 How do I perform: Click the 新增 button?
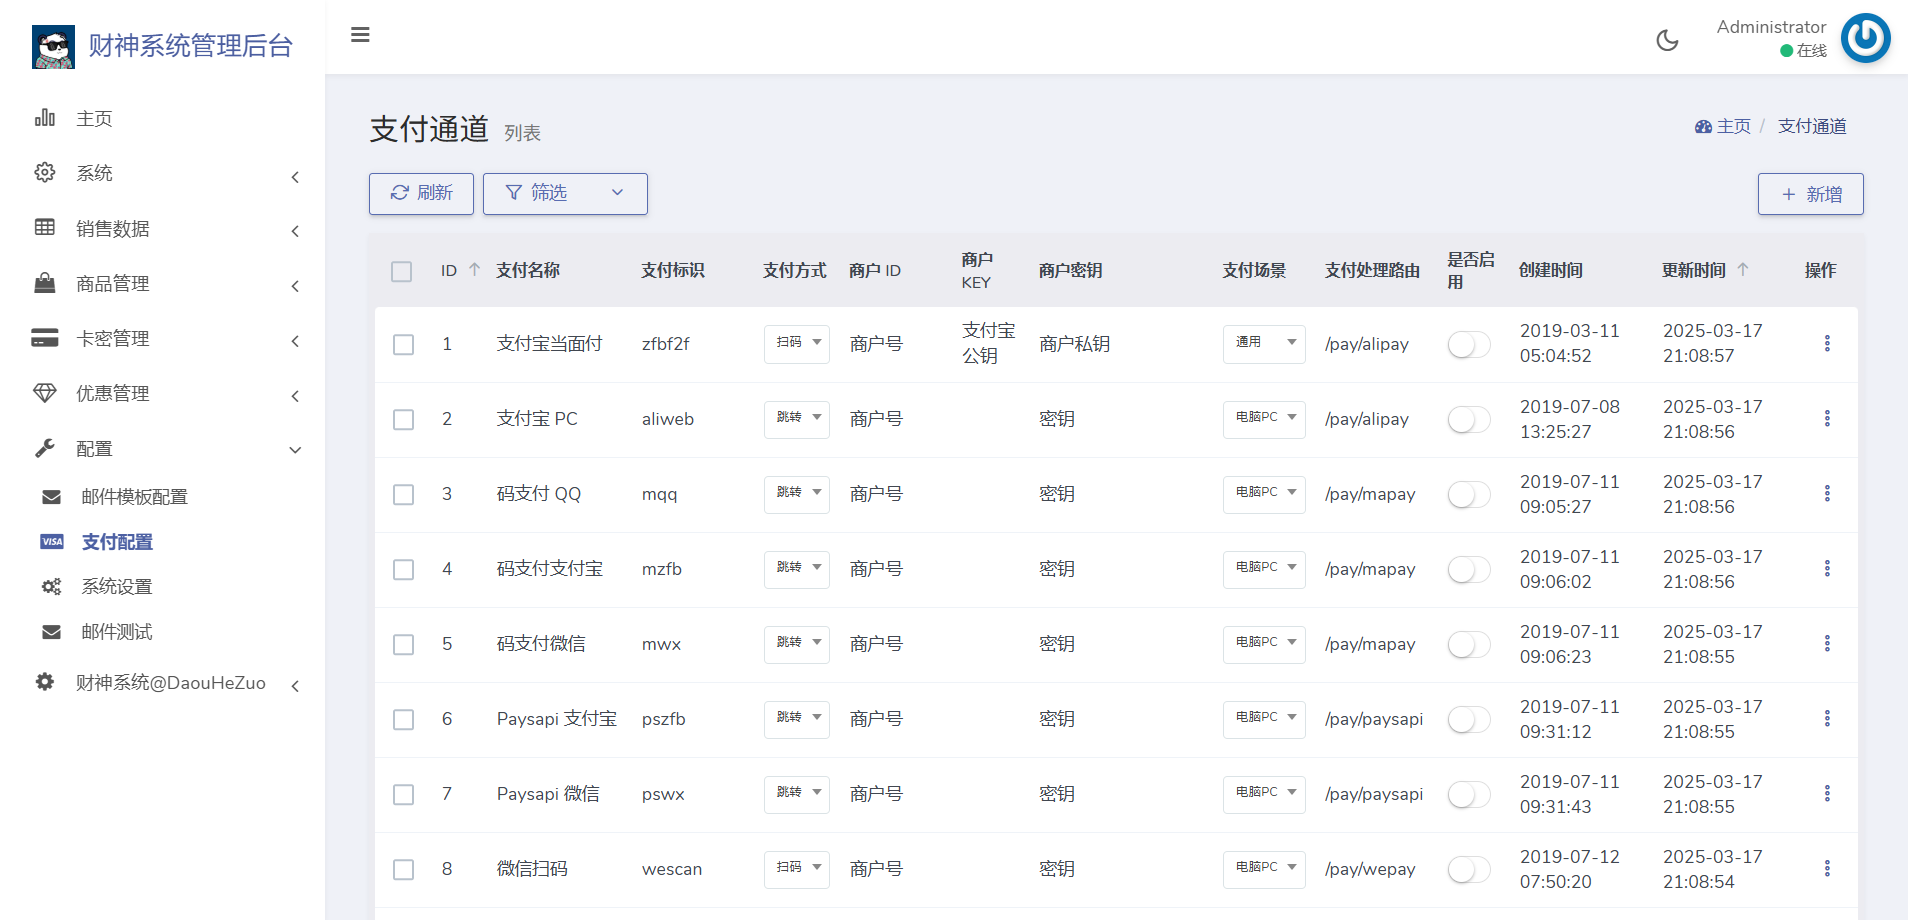(x=1810, y=194)
